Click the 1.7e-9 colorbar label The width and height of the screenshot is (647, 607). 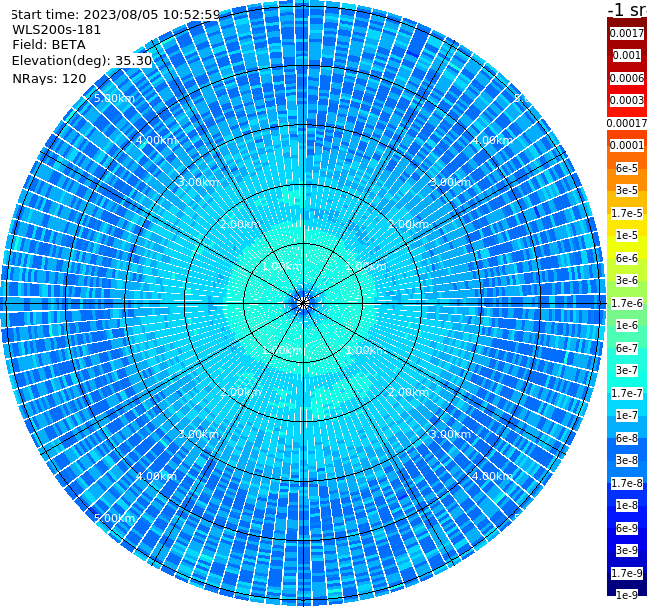tap(627, 573)
